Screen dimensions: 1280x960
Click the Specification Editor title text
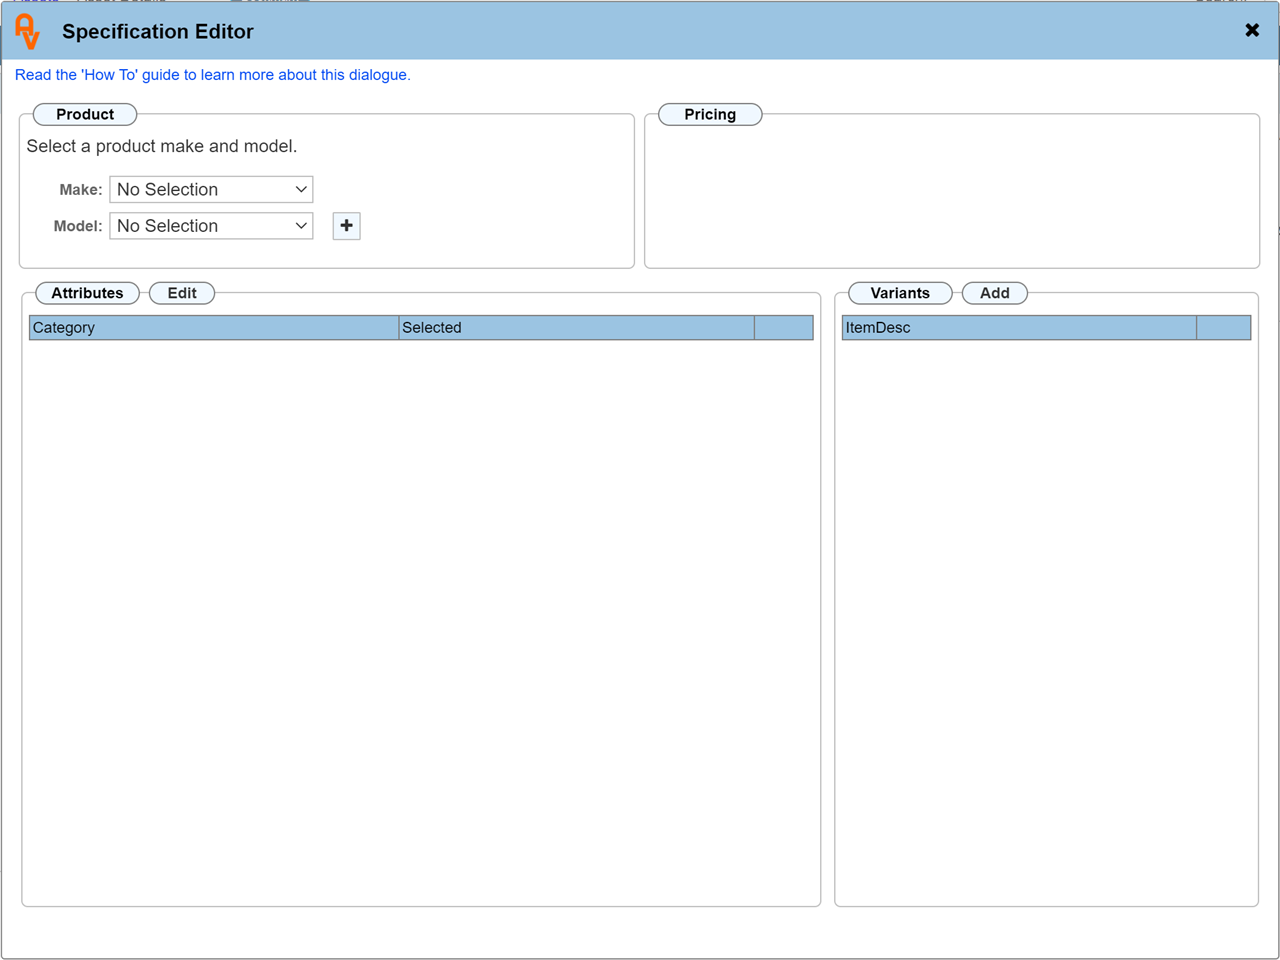158,31
